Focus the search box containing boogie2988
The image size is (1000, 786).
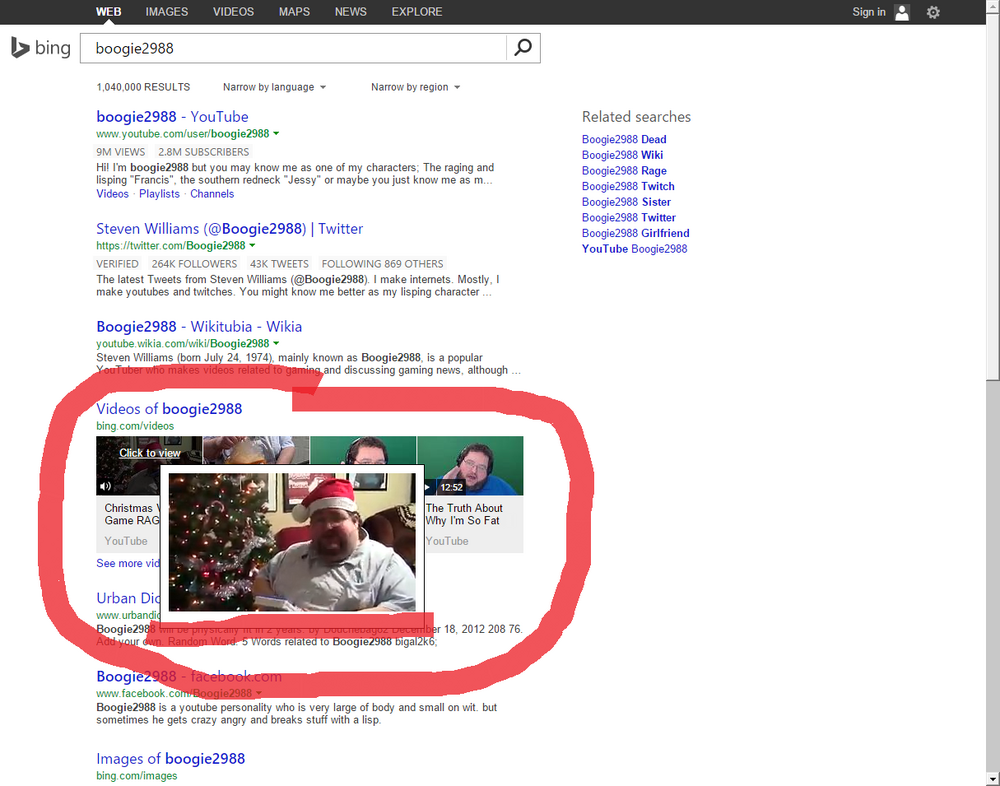point(293,48)
